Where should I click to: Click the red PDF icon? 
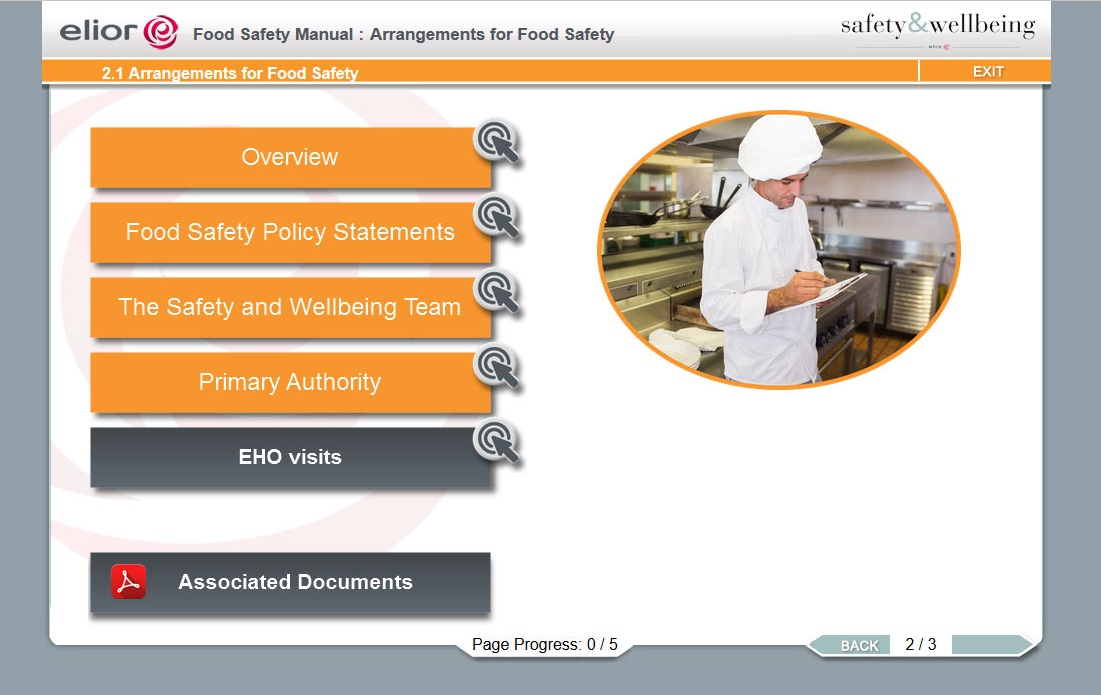[x=128, y=582]
